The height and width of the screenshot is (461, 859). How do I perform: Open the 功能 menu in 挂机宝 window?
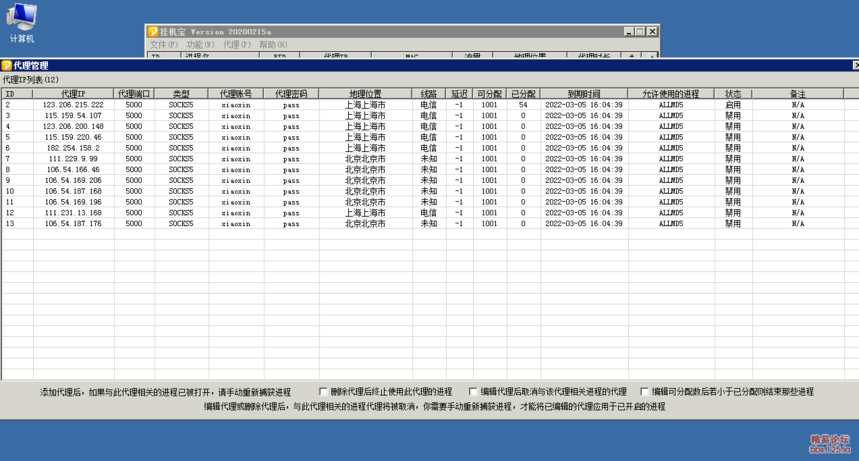[x=200, y=44]
